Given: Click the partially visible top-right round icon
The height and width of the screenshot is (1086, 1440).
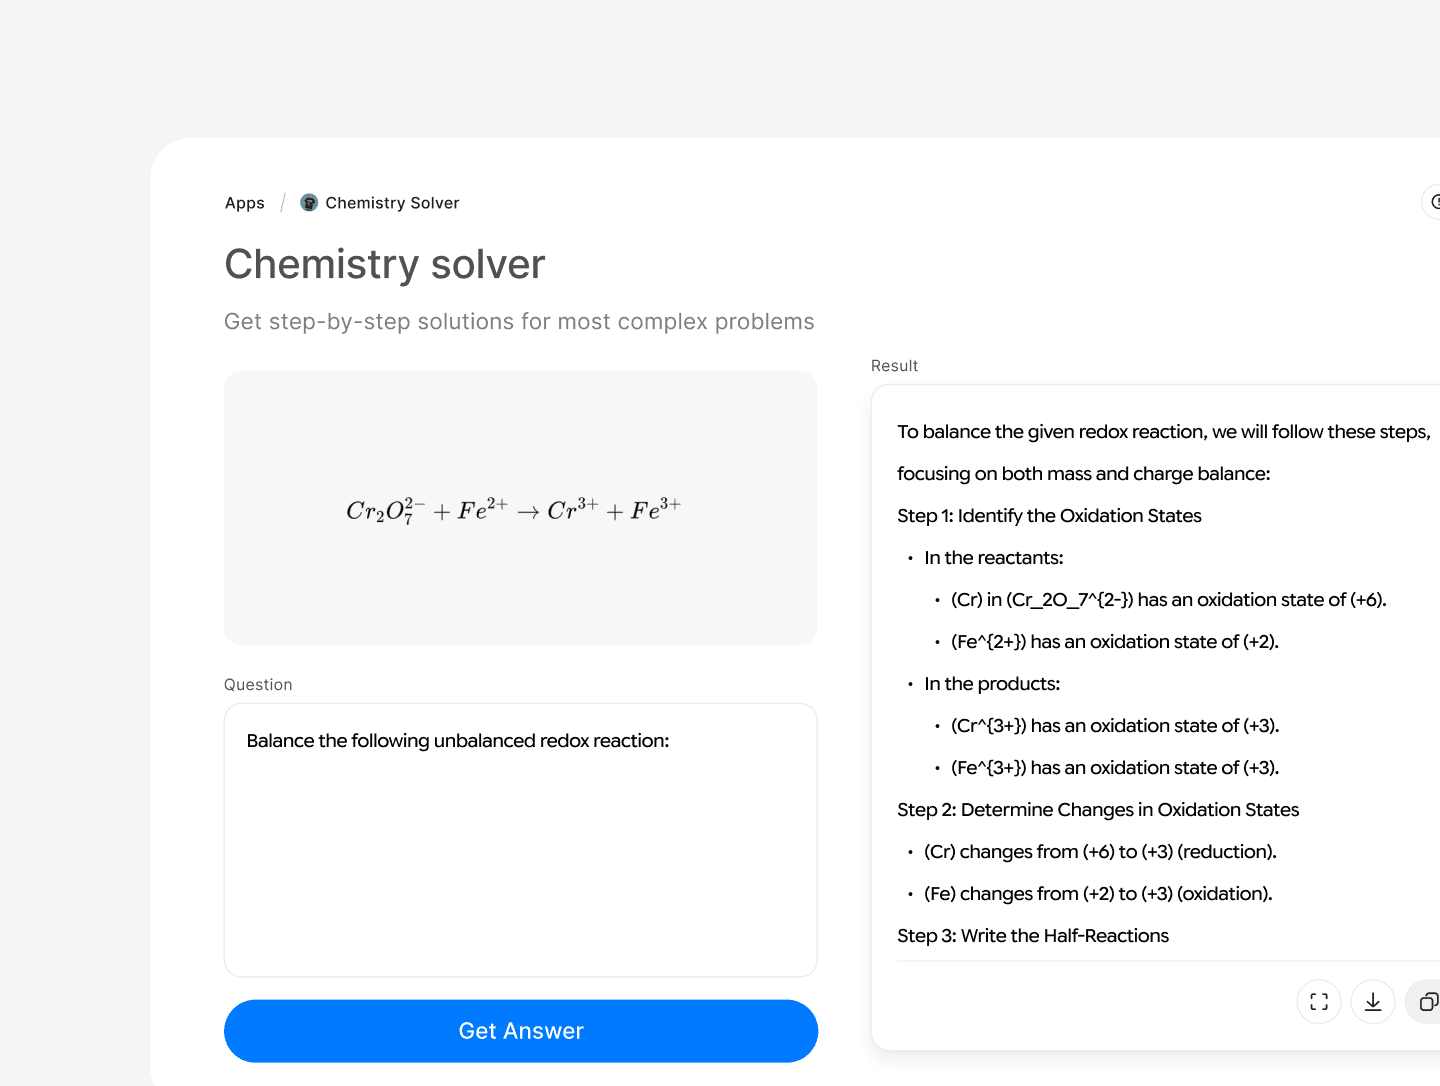Looking at the screenshot, I should click(1433, 202).
